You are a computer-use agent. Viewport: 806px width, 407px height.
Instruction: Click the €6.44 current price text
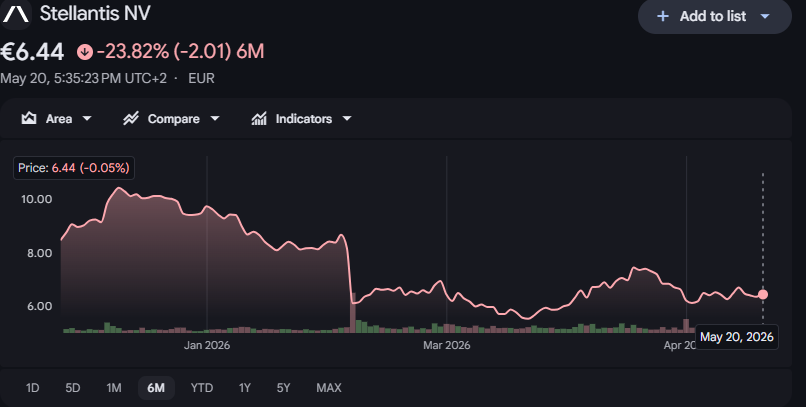point(32,52)
